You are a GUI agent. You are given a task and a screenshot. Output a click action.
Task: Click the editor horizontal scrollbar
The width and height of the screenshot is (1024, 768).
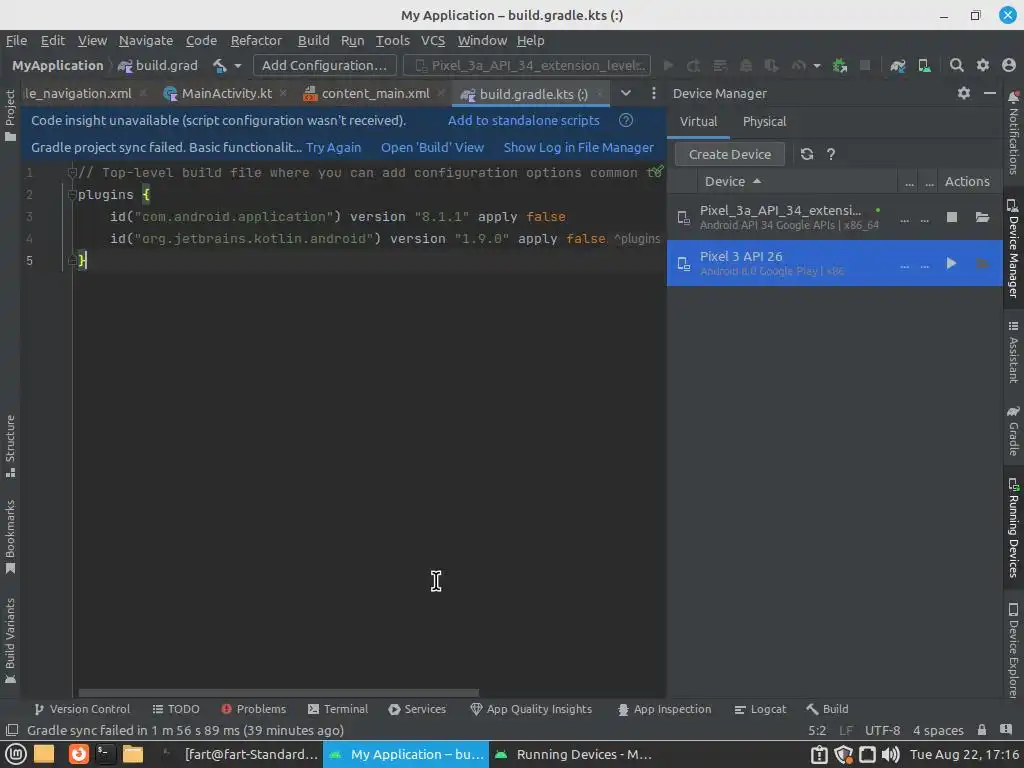[278, 693]
